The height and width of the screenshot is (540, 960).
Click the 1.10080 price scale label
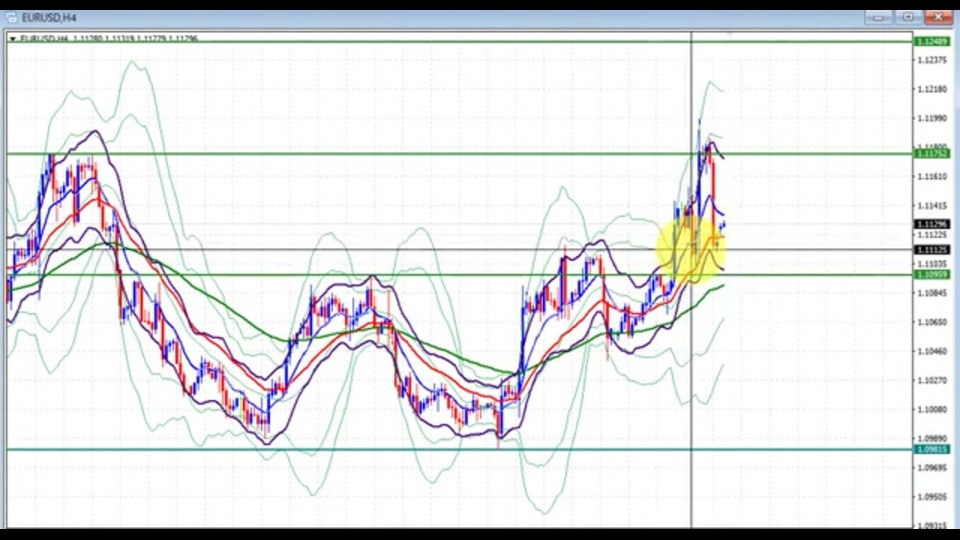(x=932, y=410)
